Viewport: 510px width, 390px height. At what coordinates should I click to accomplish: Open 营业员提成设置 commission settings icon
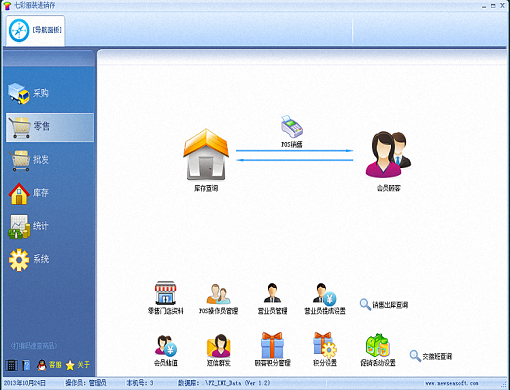click(x=324, y=294)
